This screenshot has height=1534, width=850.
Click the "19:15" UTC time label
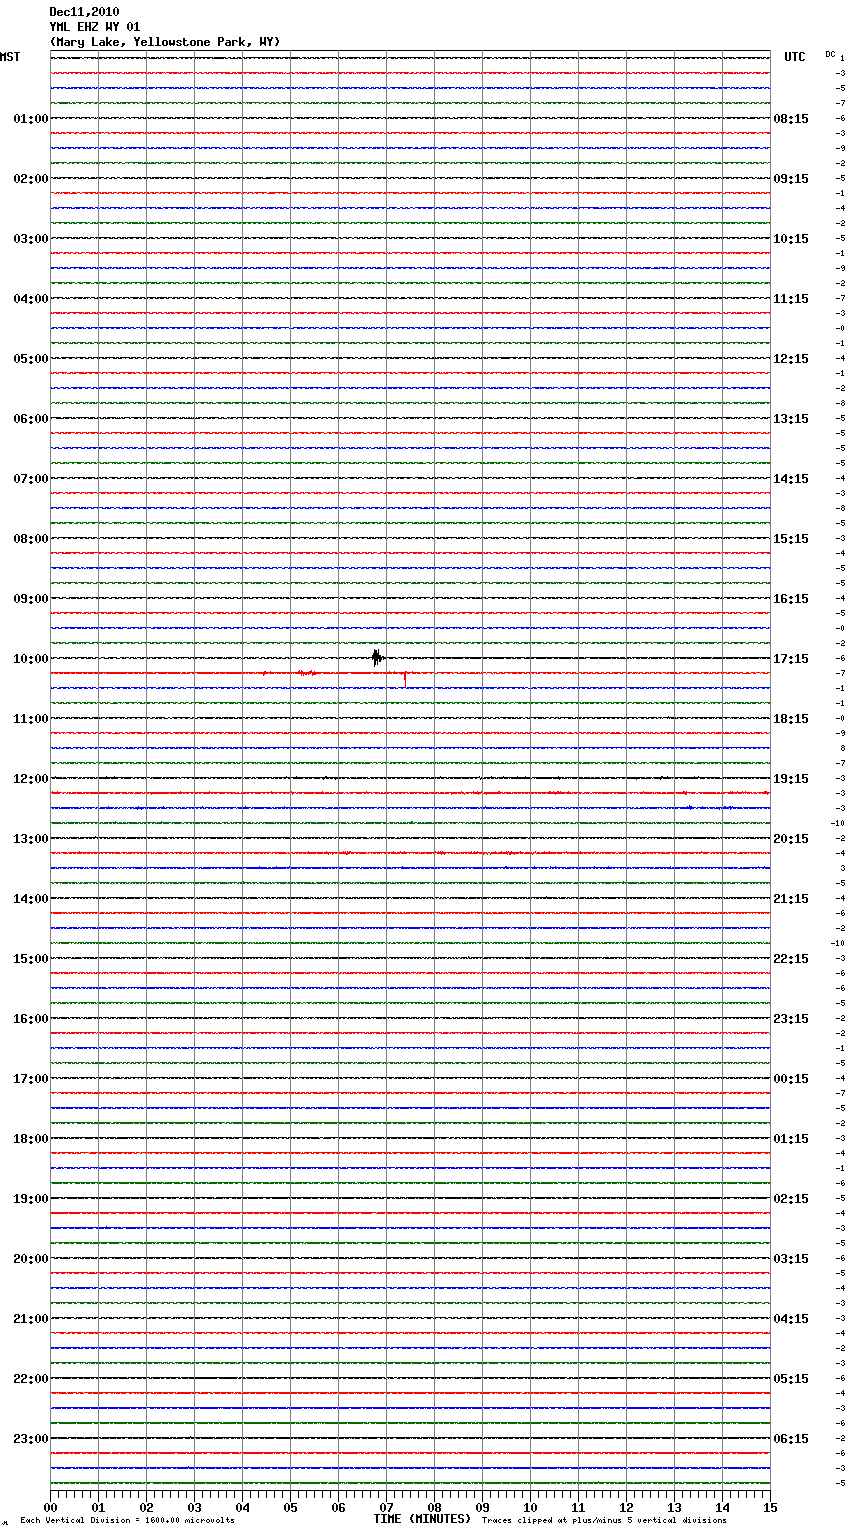coord(791,779)
